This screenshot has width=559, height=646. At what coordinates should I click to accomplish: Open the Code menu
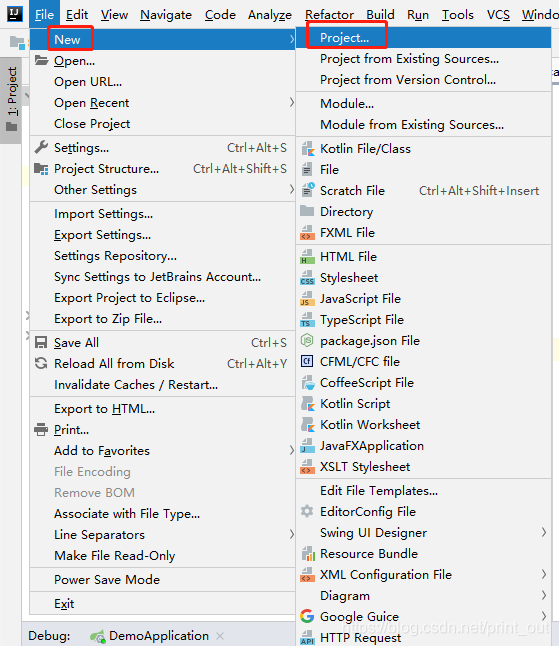coord(220,15)
